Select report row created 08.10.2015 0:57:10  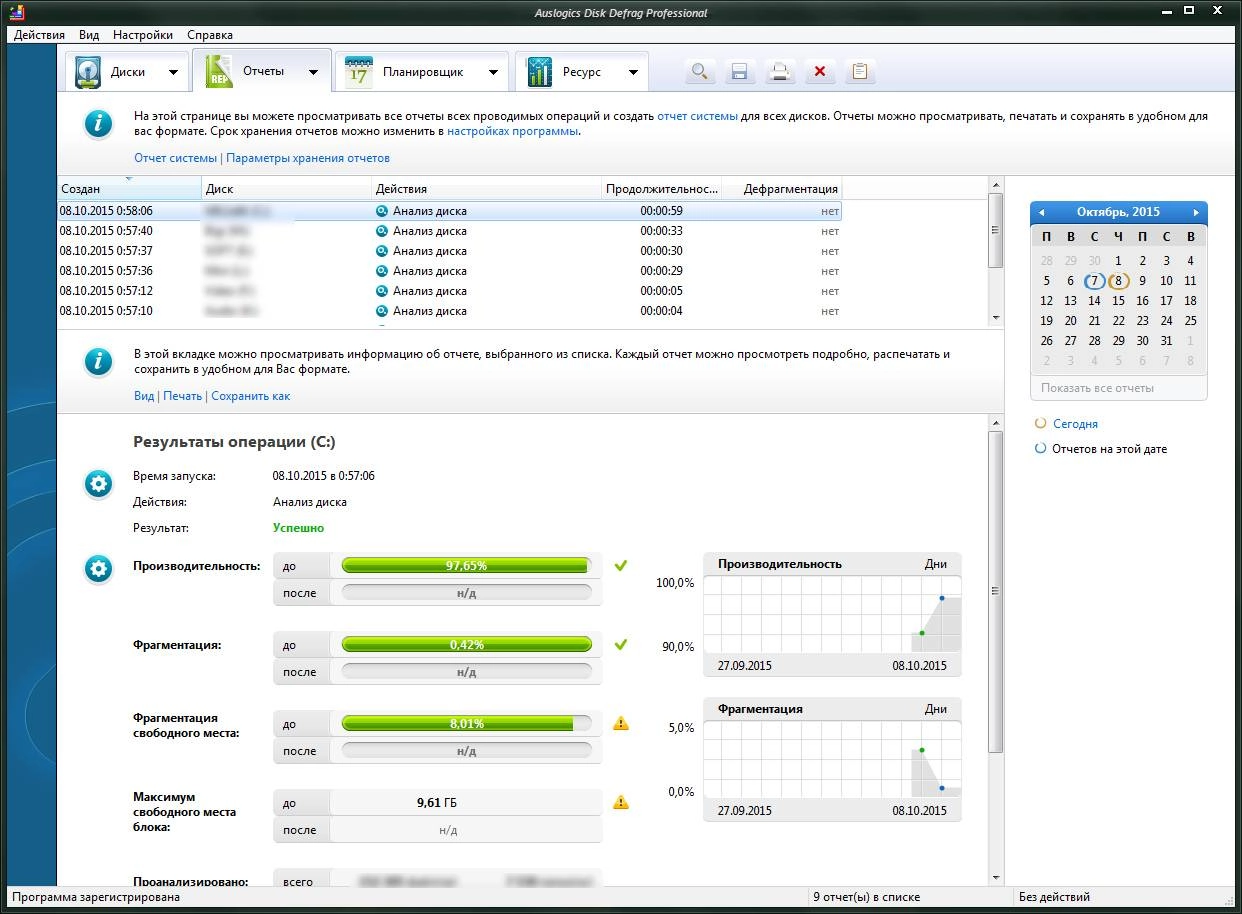(449, 311)
